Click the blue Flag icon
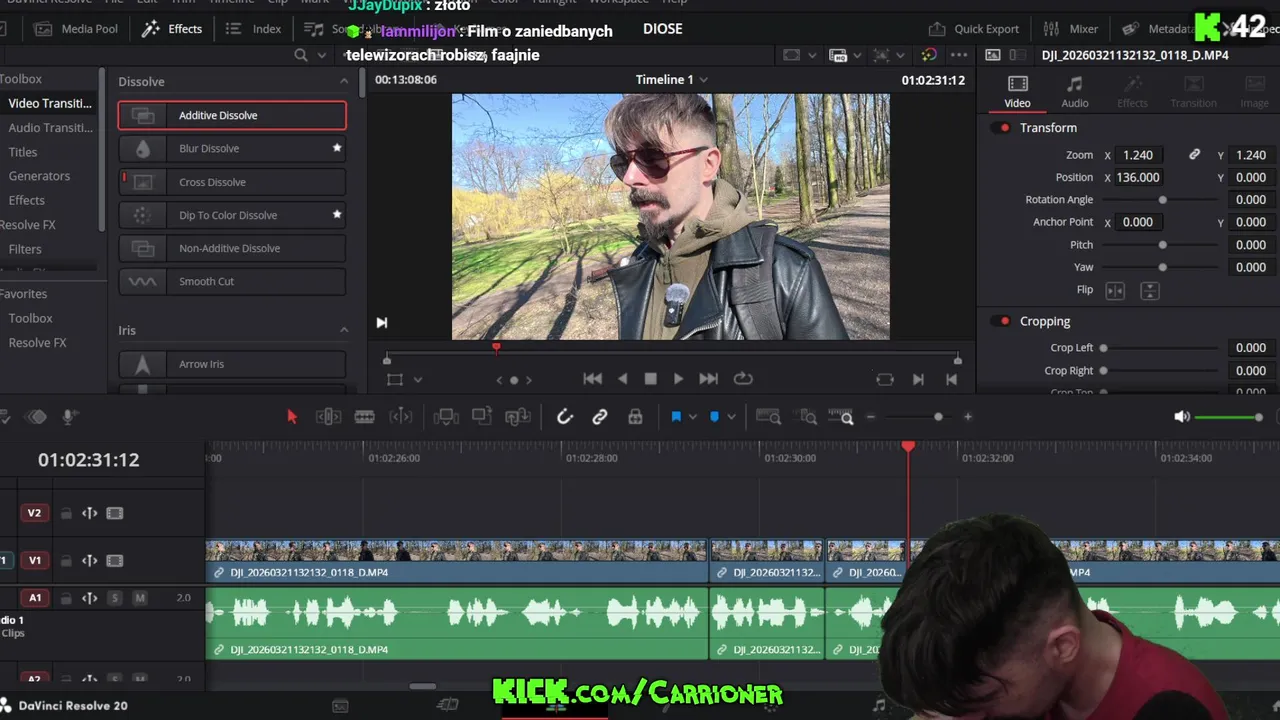The height and width of the screenshot is (720, 1280). tap(676, 417)
